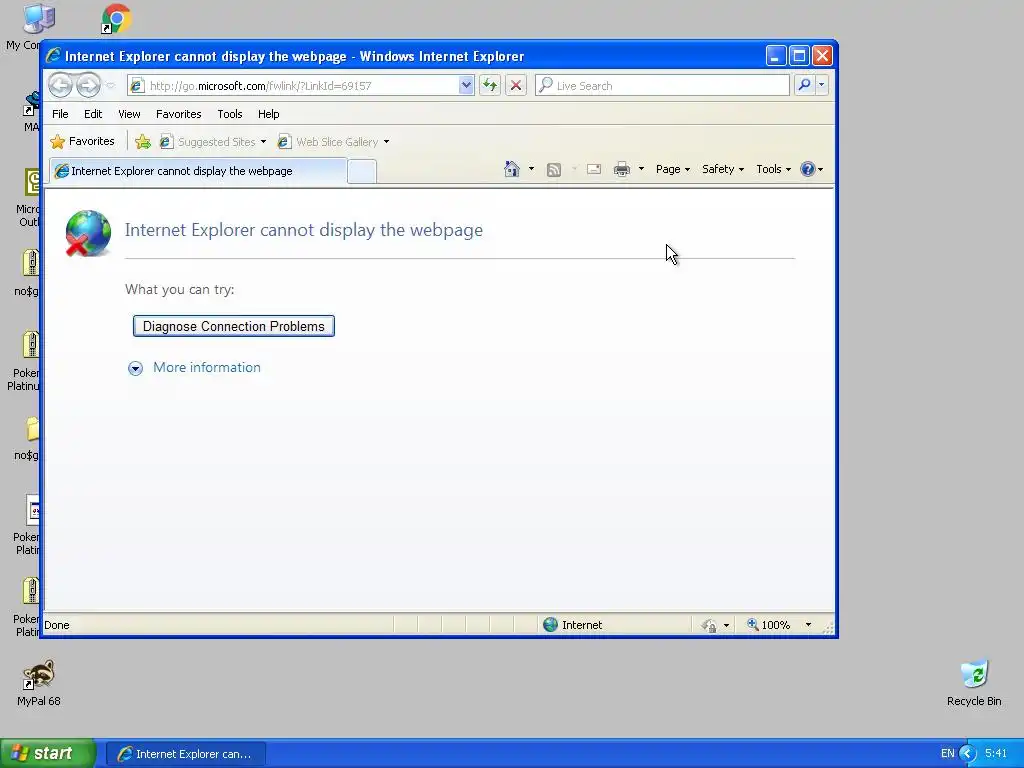Image resolution: width=1024 pixels, height=768 pixels.
Task: Open Suggested Sites link
Action: [x=208, y=142]
